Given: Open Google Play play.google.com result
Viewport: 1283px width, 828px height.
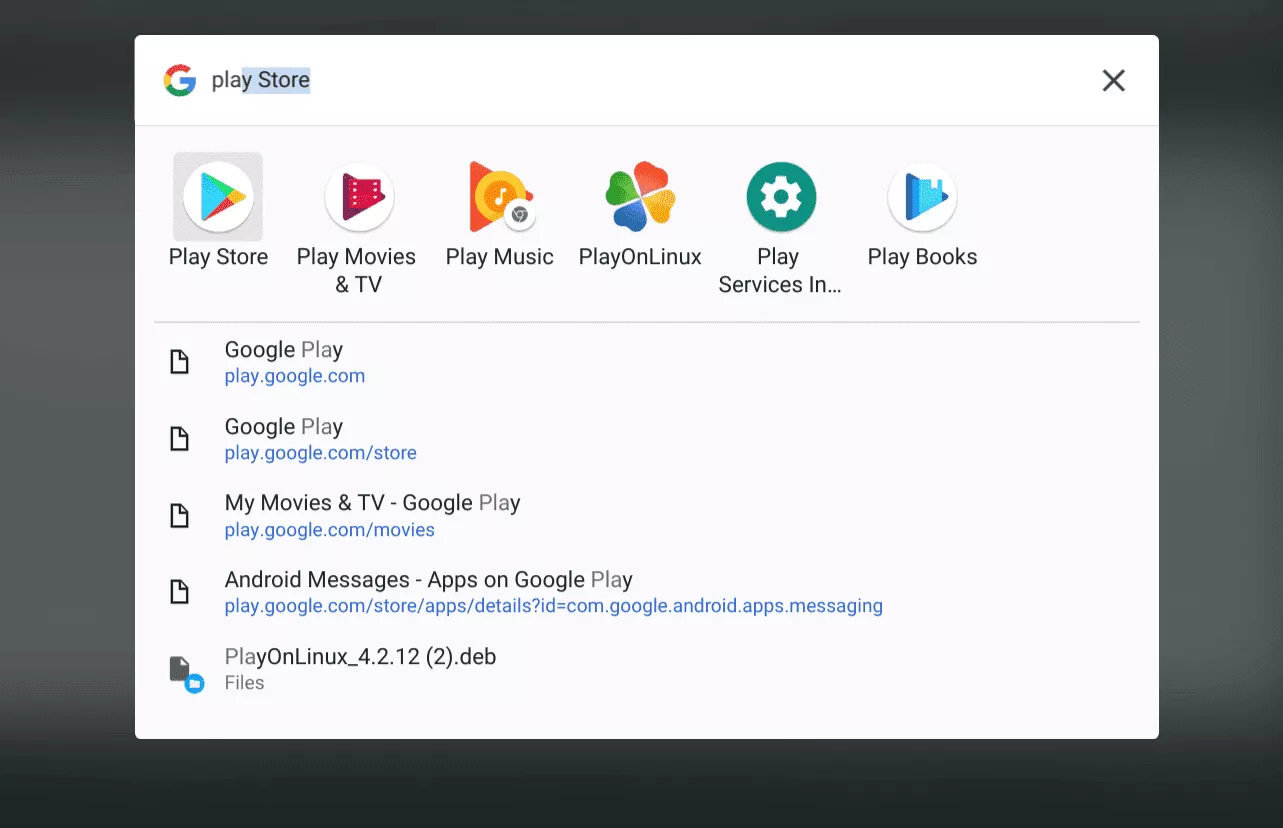Looking at the screenshot, I should (284, 362).
